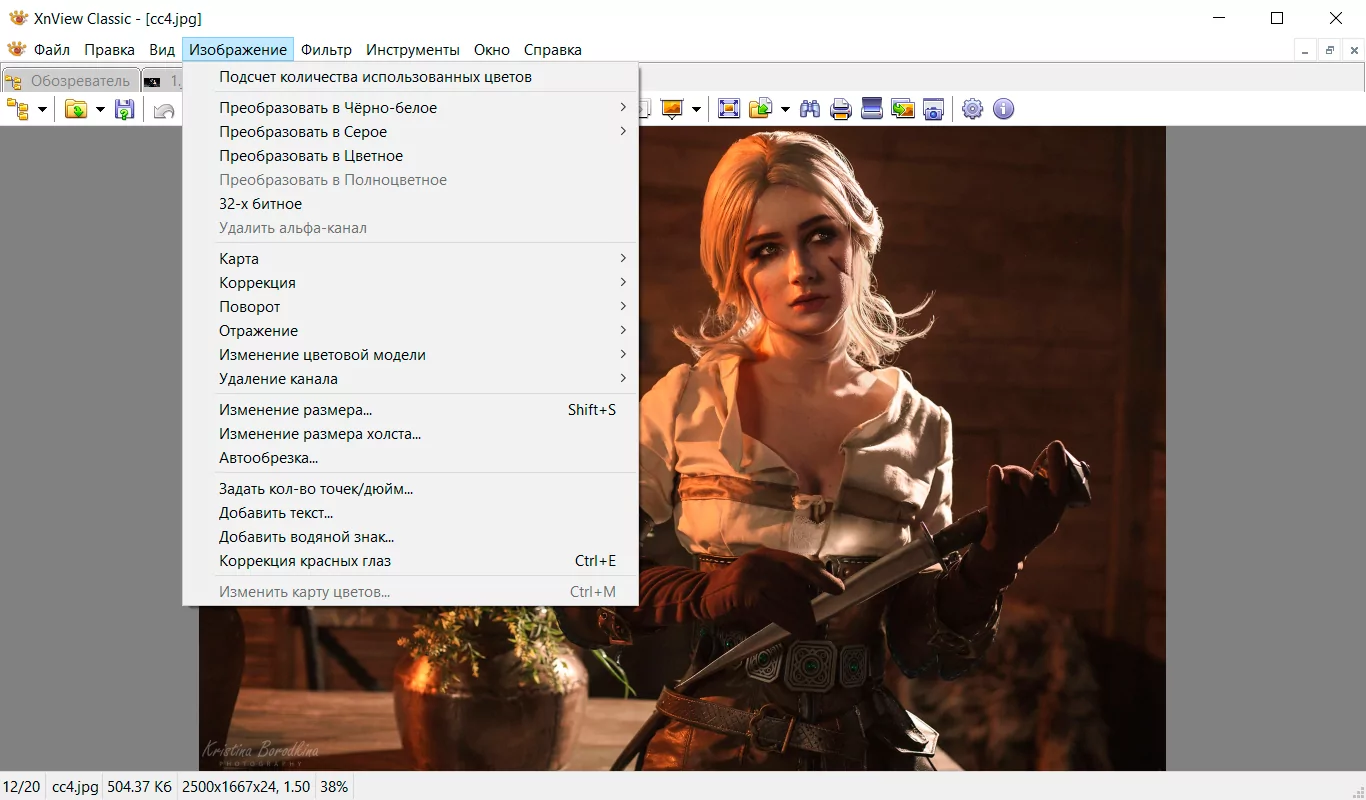The height and width of the screenshot is (800, 1366).
Task: Click the undo arrow icon
Action: pyautogui.click(x=164, y=109)
